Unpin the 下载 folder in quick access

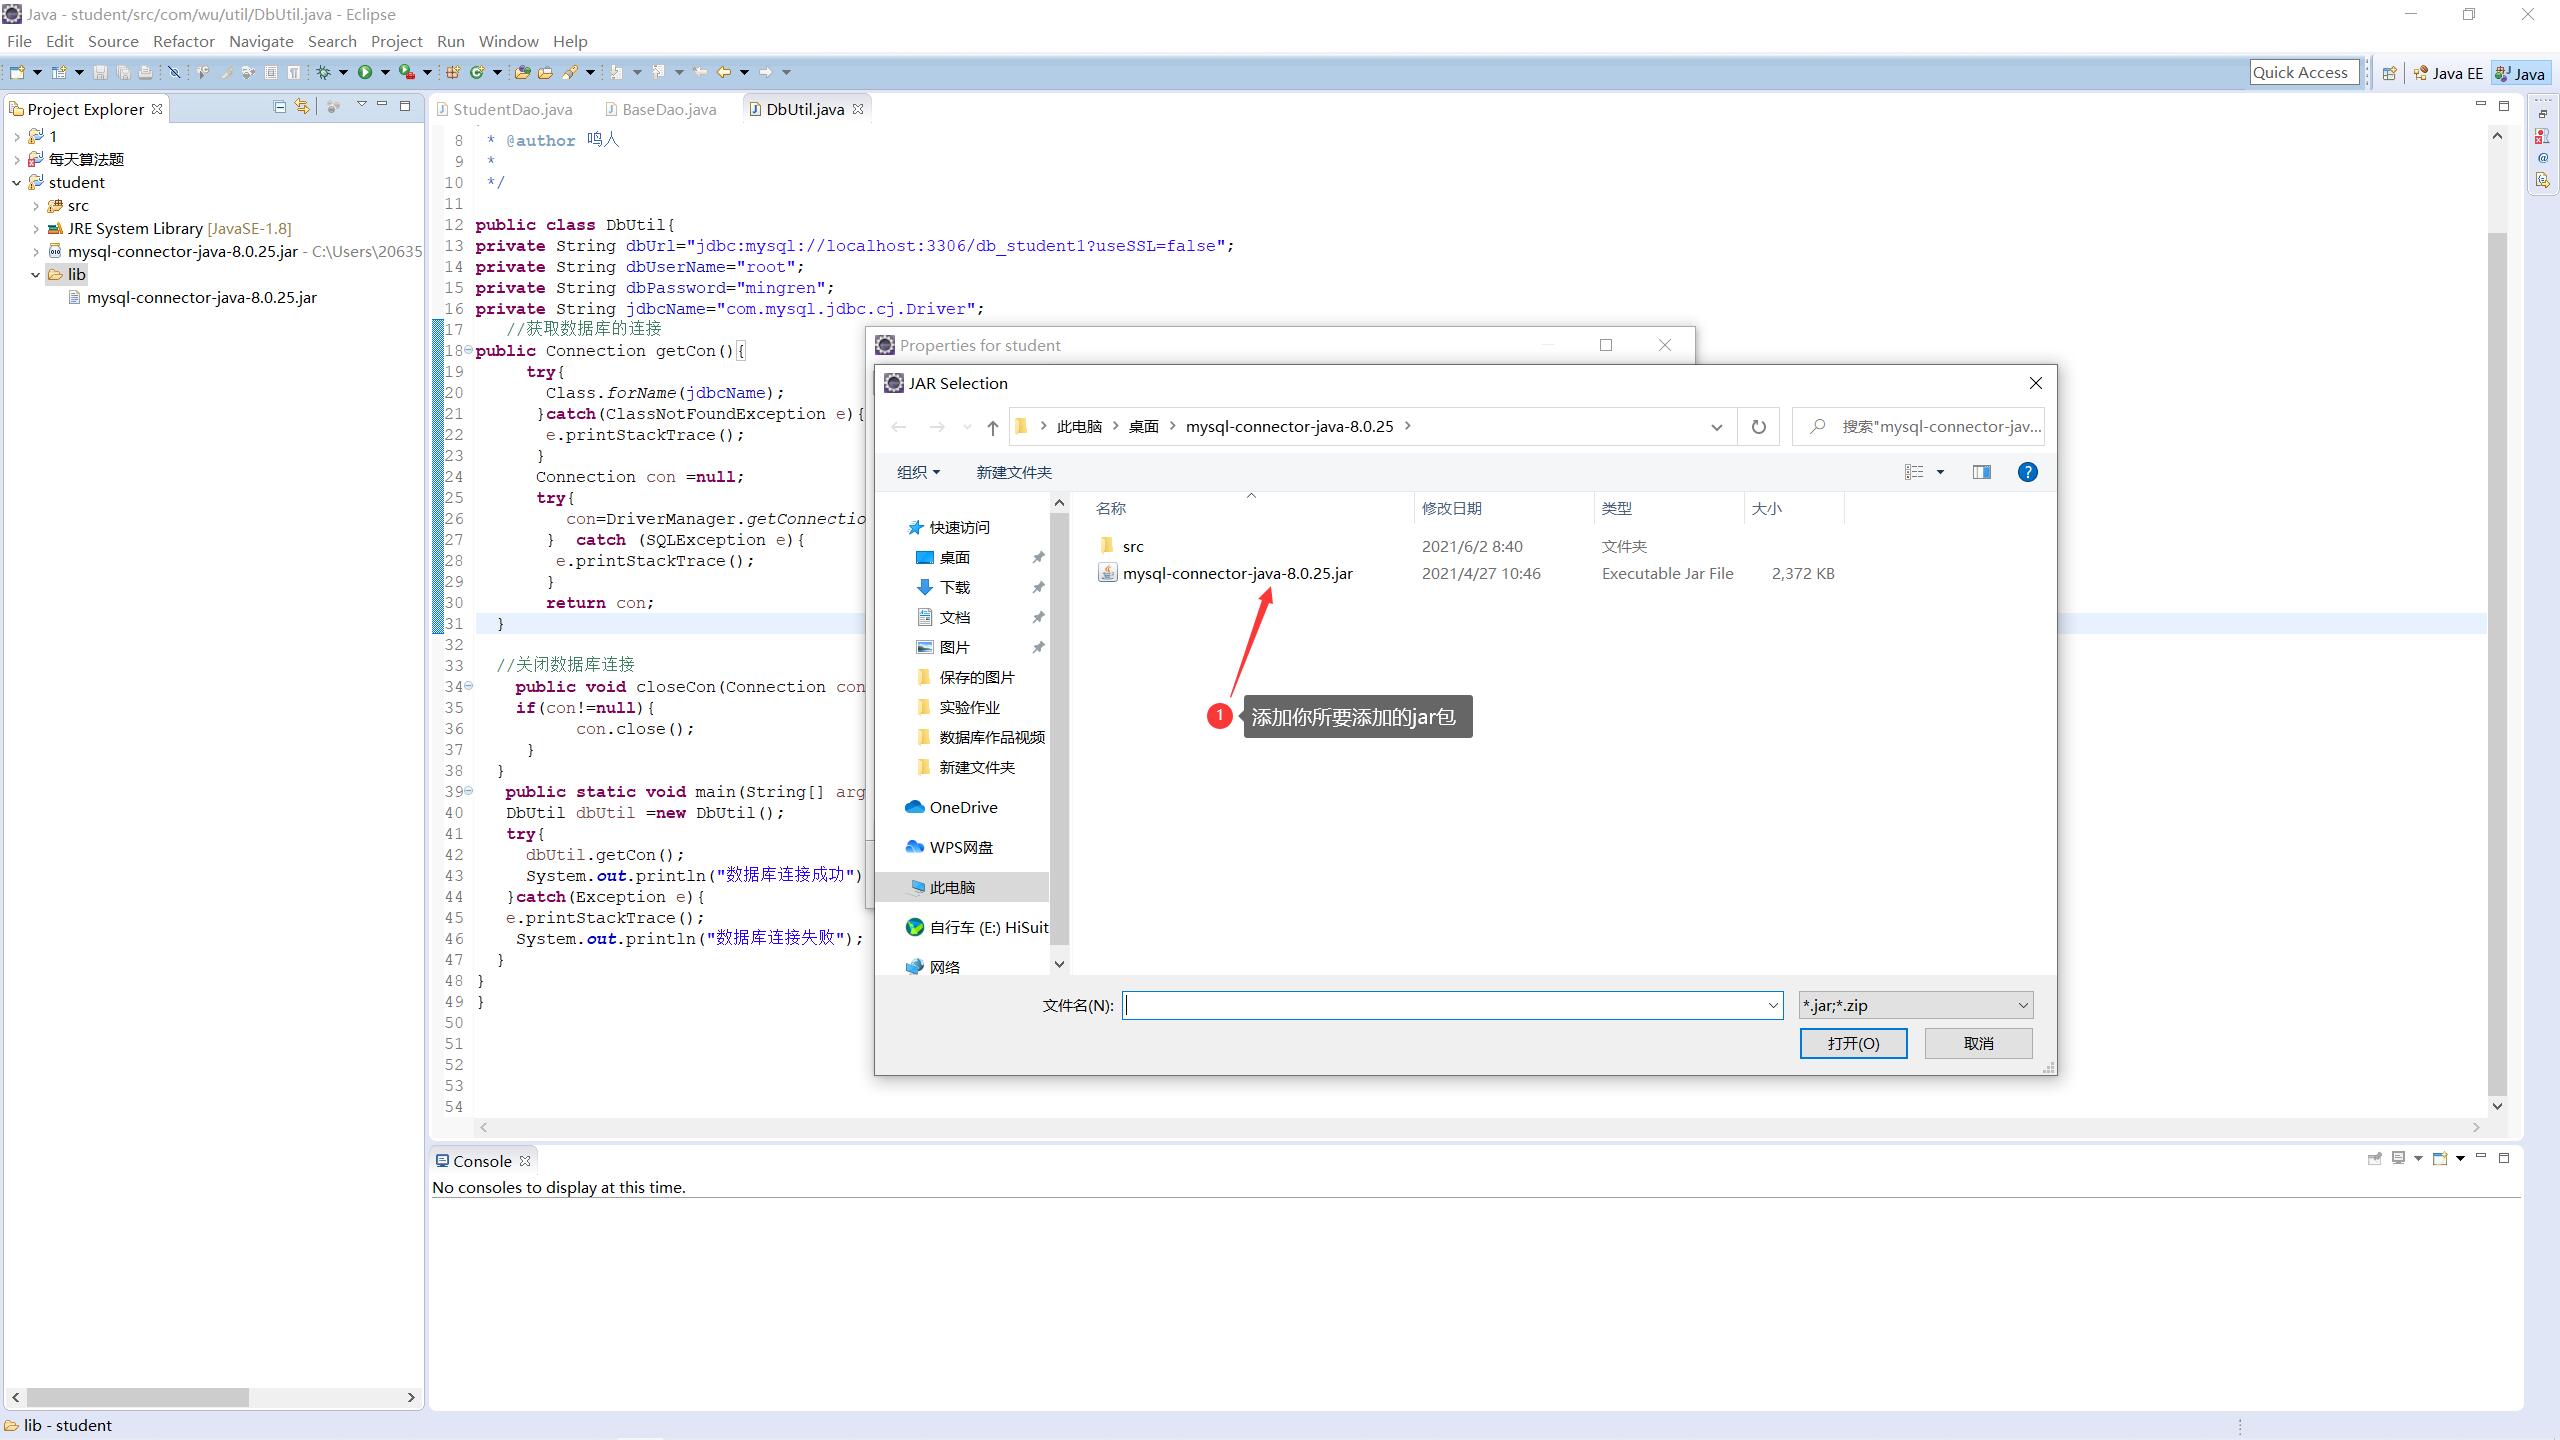pyautogui.click(x=1039, y=587)
